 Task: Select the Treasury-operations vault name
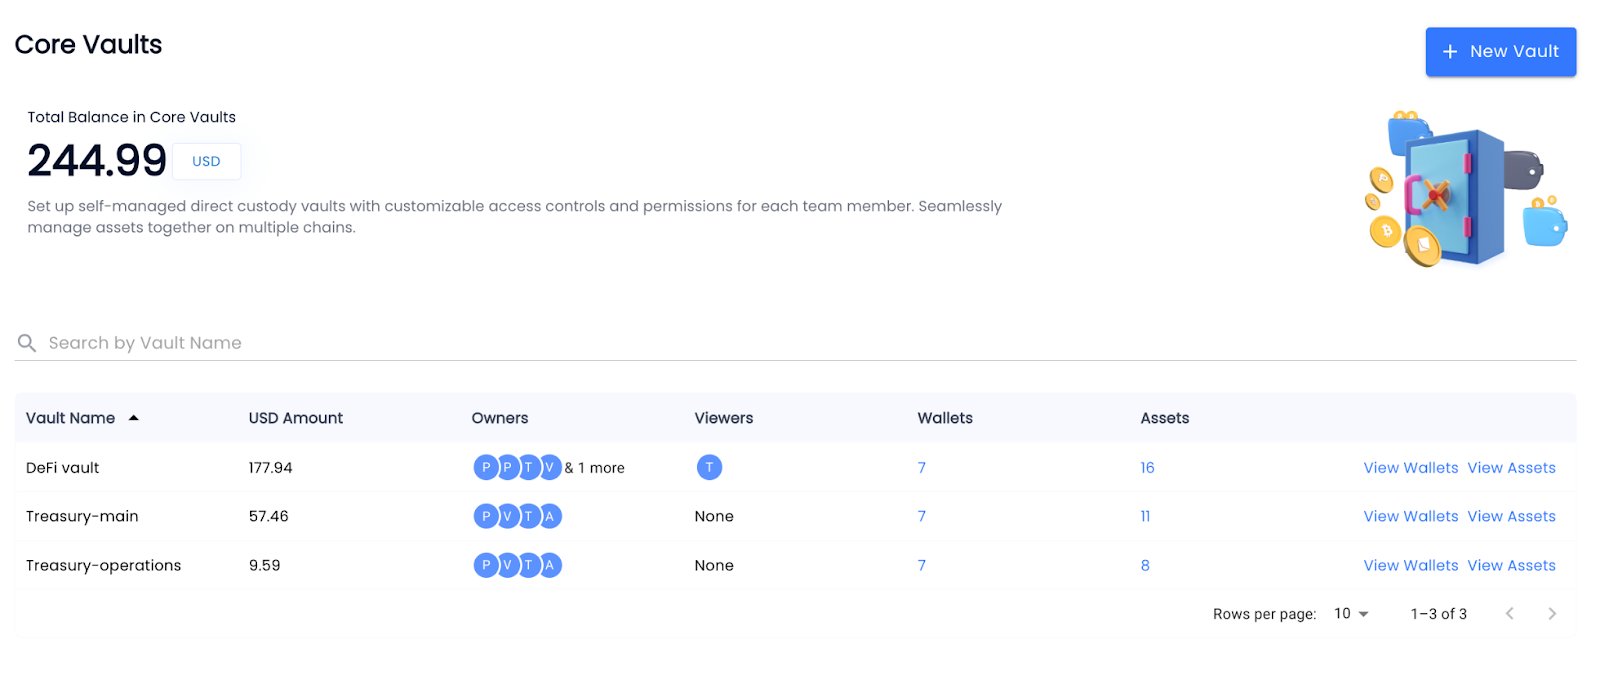103,565
